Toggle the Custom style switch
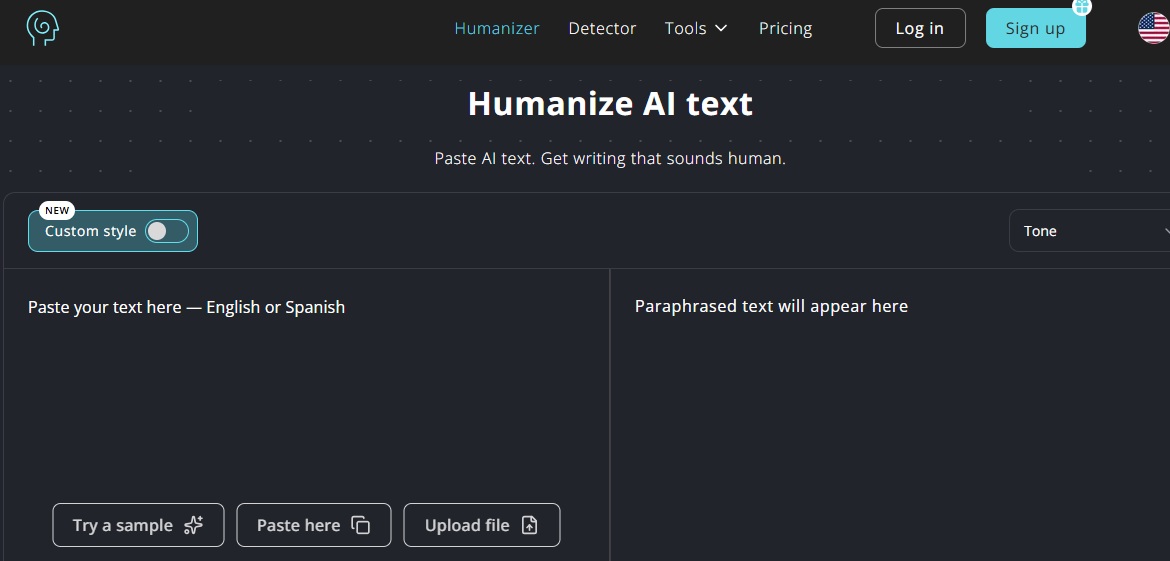Image resolution: width=1170 pixels, height=561 pixels. 167,231
